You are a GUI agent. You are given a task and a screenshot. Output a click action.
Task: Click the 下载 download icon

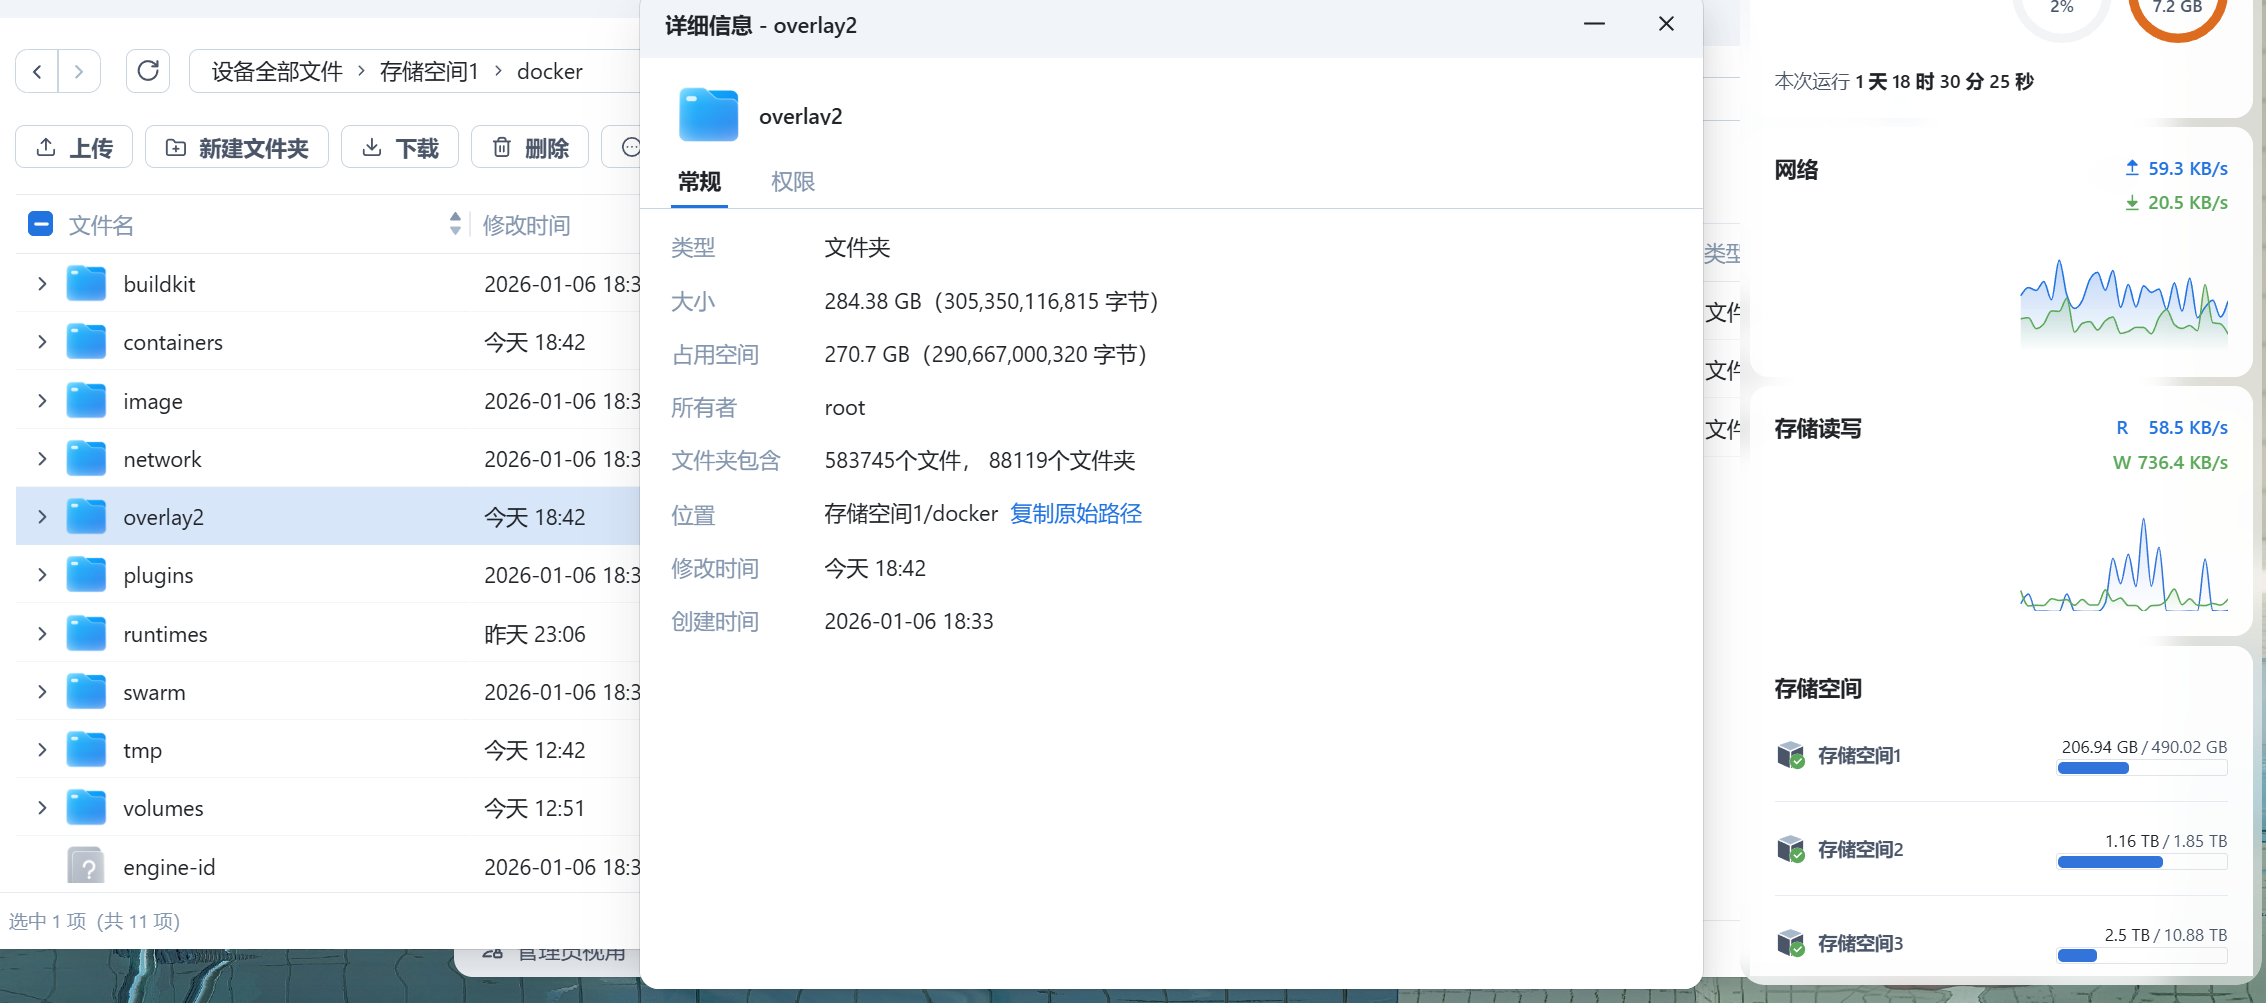(x=373, y=147)
